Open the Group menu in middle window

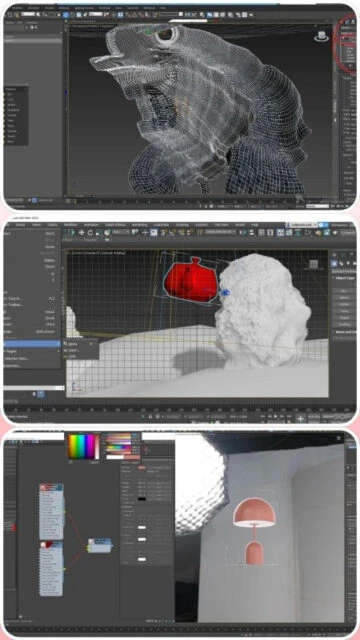(20, 225)
